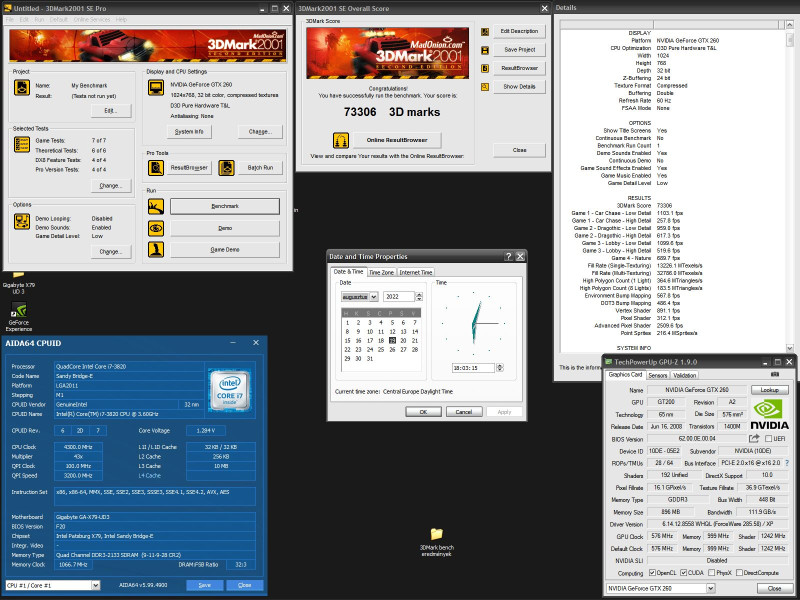Screen dimensions: 800x600
Task: Click the Close button in Overall Score window
Action: click(519, 150)
